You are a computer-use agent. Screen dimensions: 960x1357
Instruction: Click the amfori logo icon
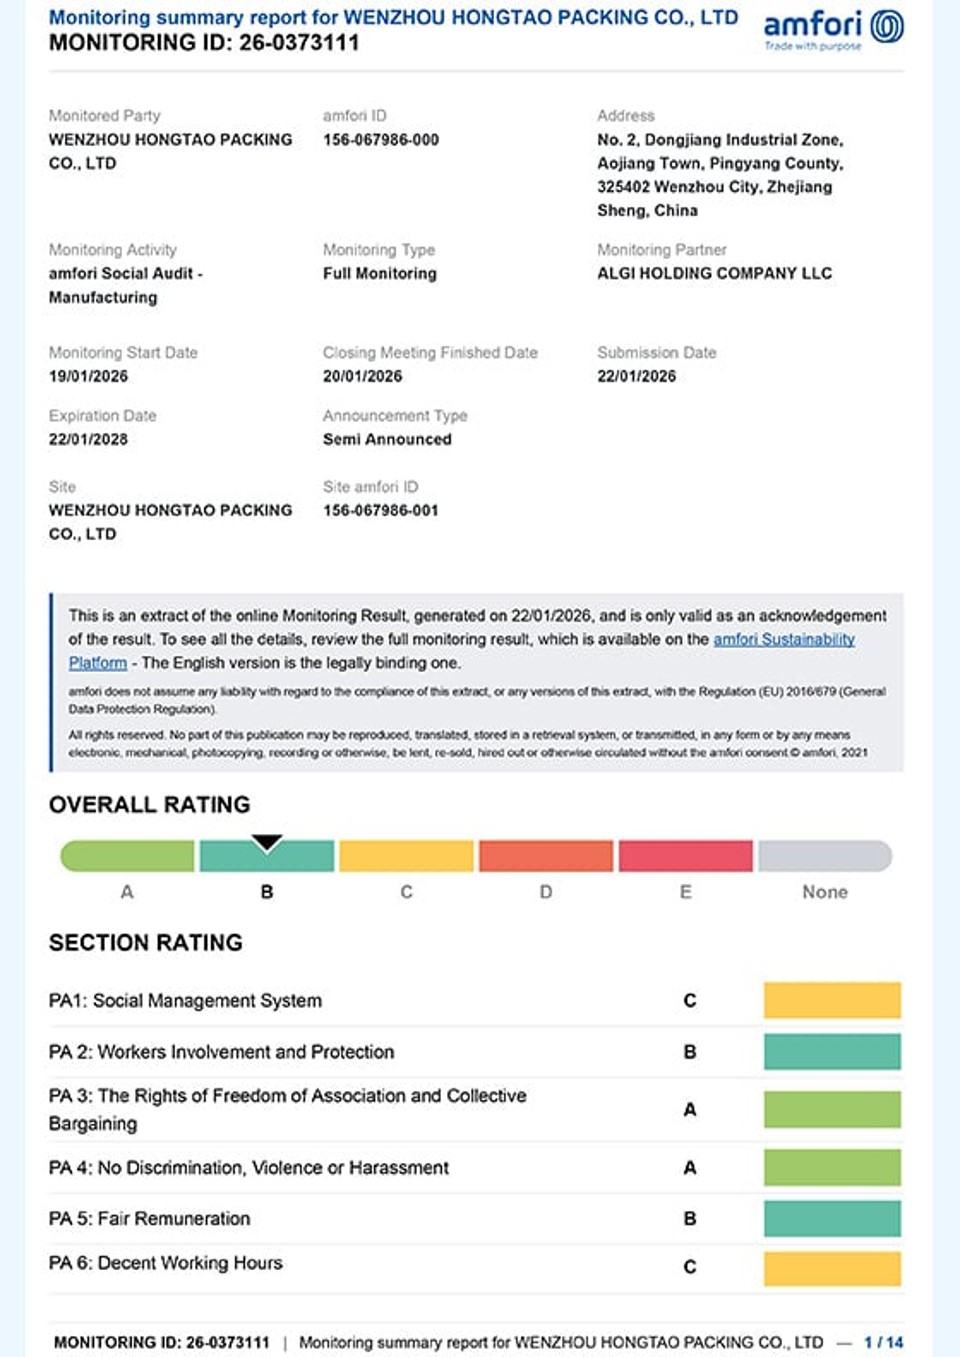[x=887, y=27]
